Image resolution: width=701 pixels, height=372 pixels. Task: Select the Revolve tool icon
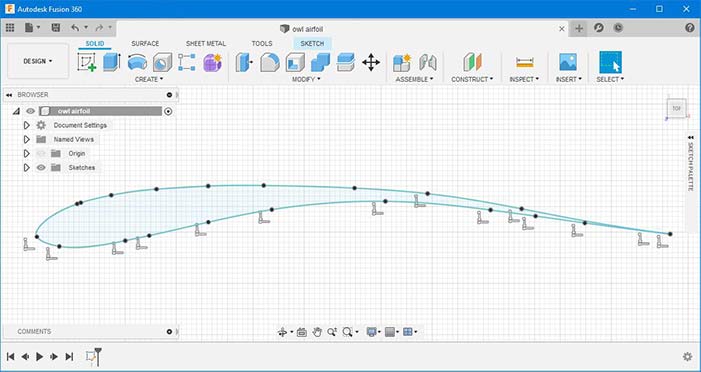click(x=137, y=62)
